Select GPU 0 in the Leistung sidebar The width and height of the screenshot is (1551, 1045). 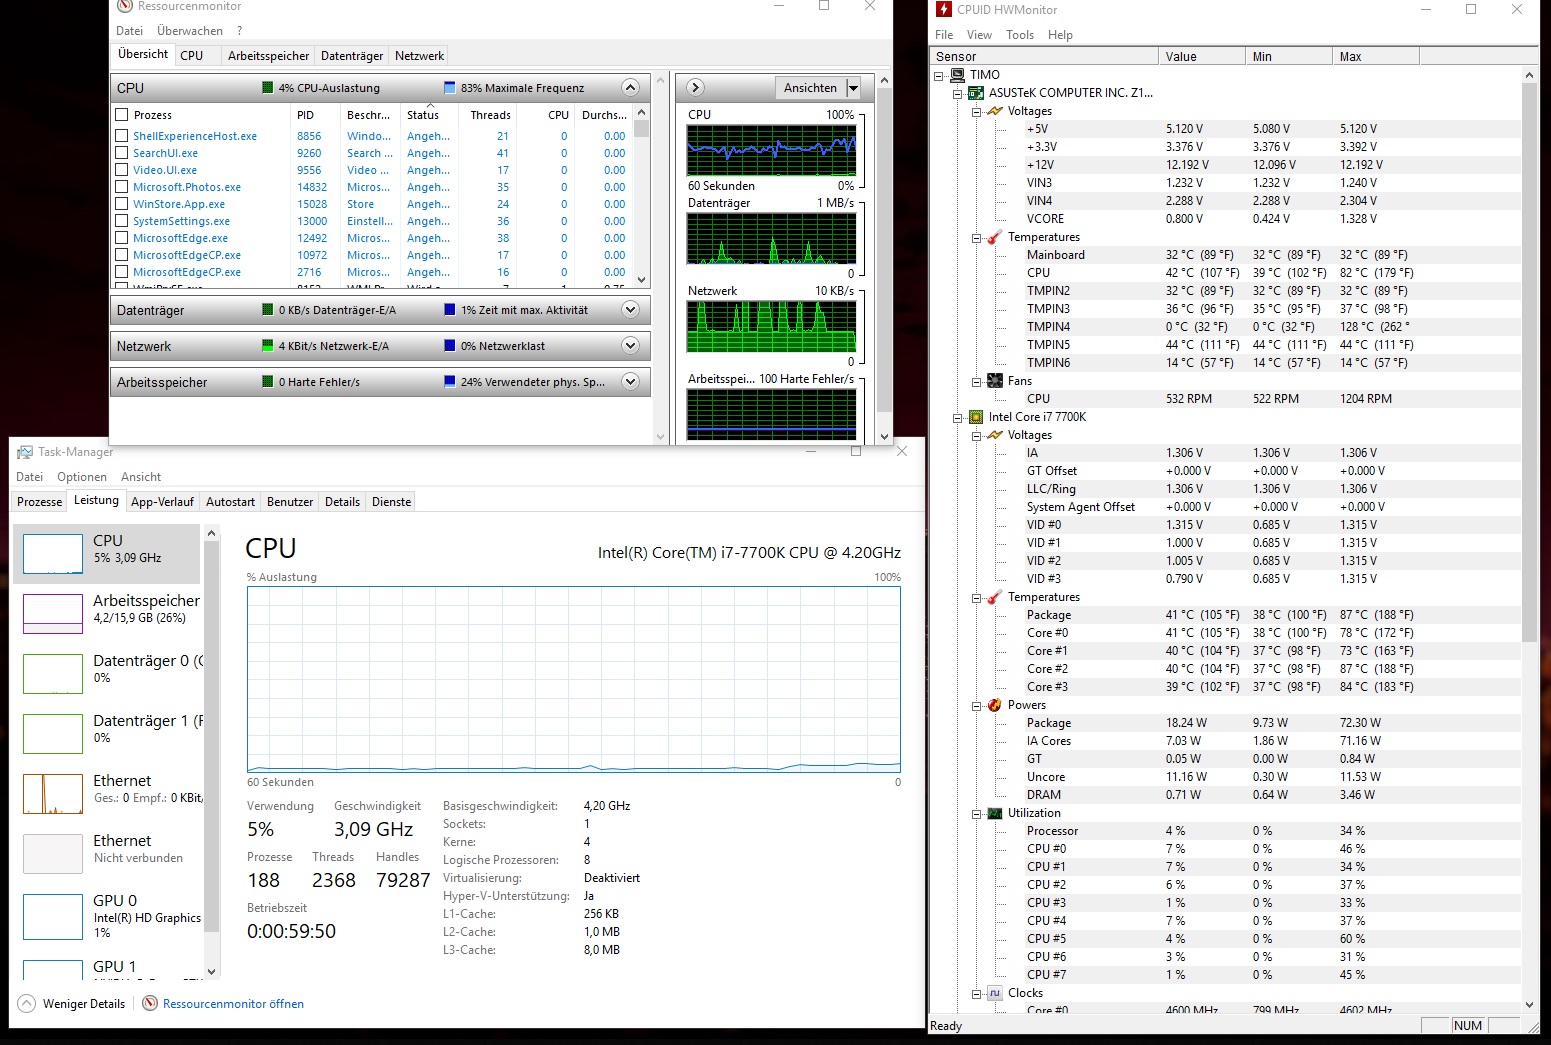coord(108,915)
